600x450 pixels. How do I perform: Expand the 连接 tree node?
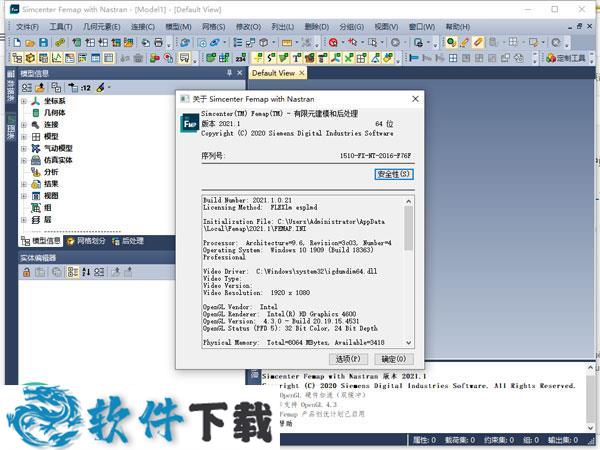point(24,125)
